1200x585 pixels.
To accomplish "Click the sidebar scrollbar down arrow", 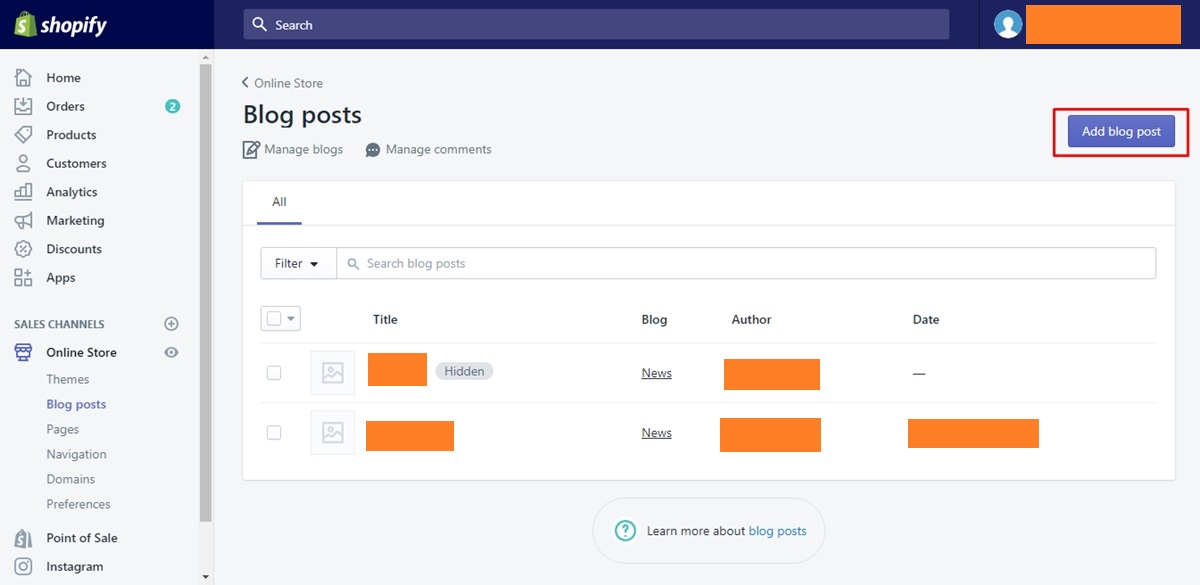I will coord(206,577).
